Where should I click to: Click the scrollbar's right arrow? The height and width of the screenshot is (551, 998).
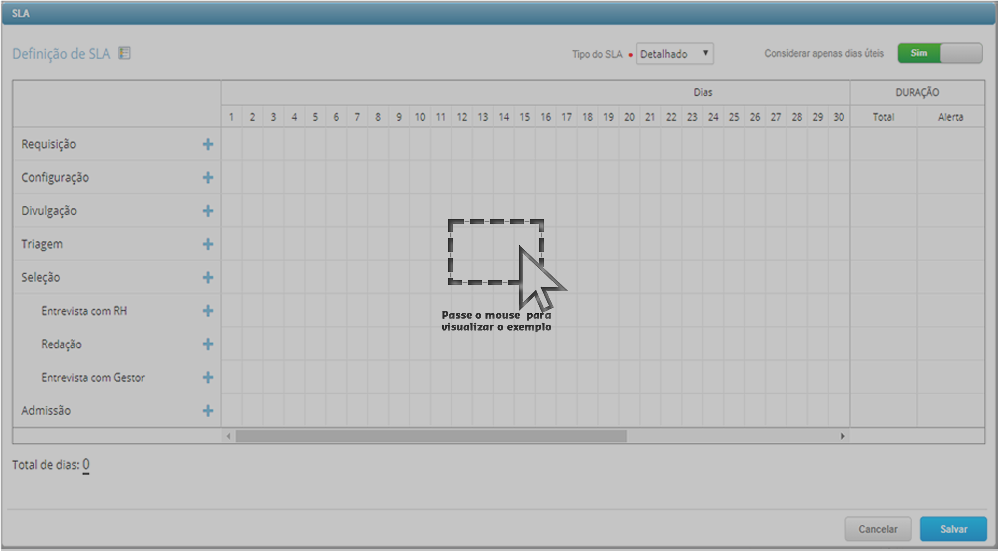(842, 437)
